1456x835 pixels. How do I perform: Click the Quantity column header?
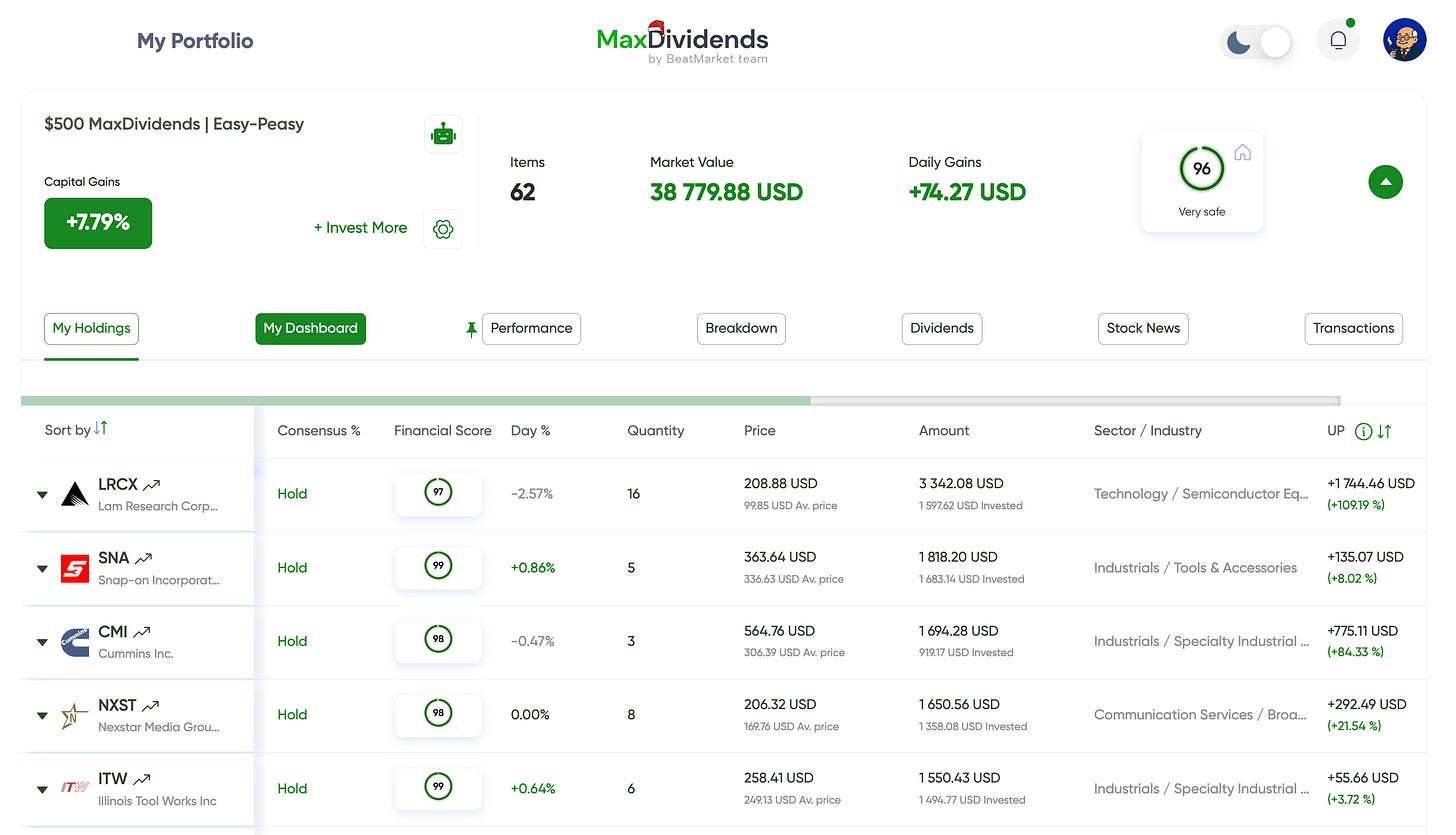click(656, 431)
